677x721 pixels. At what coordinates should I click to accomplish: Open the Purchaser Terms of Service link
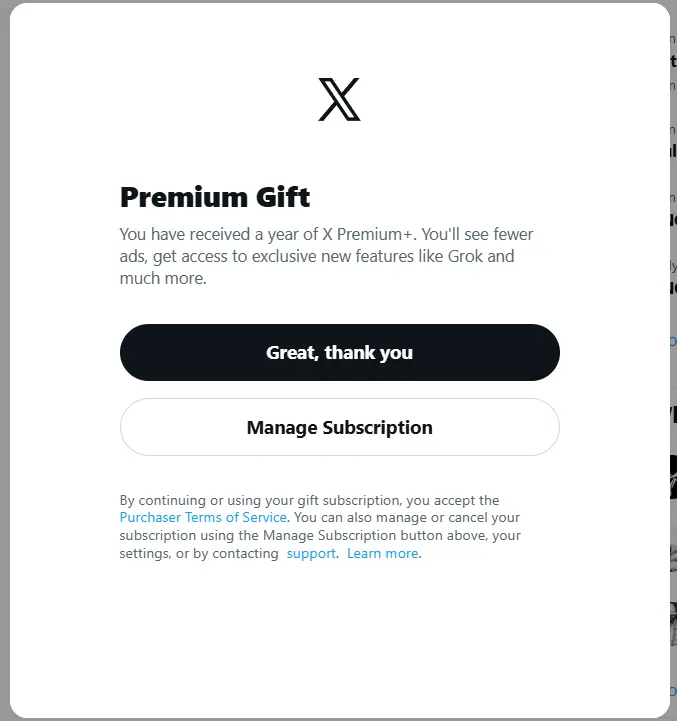(x=203, y=517)
